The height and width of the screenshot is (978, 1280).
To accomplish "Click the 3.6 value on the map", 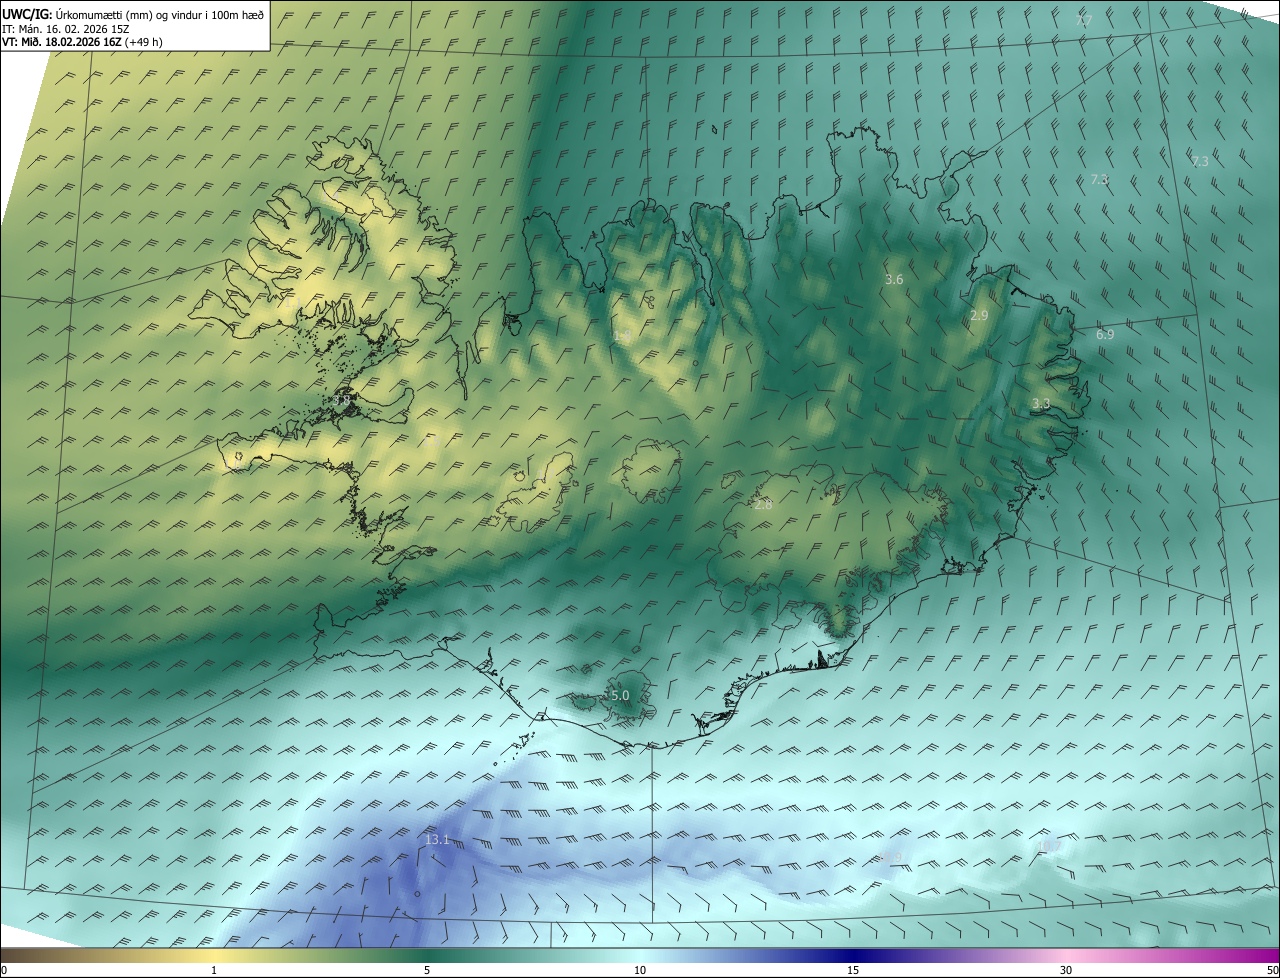I will click(x=894, y=280).
